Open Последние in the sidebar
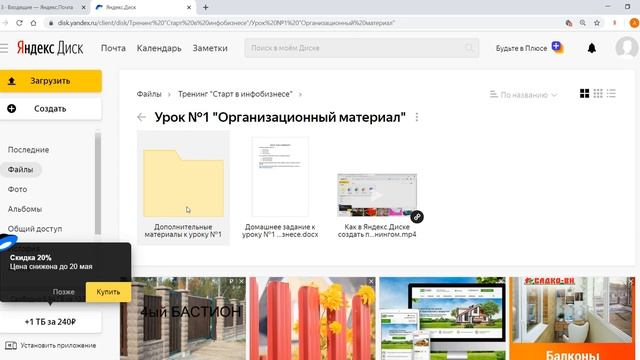Image resolution: width=640 pixels, height=360 pixels. [28, 150]
